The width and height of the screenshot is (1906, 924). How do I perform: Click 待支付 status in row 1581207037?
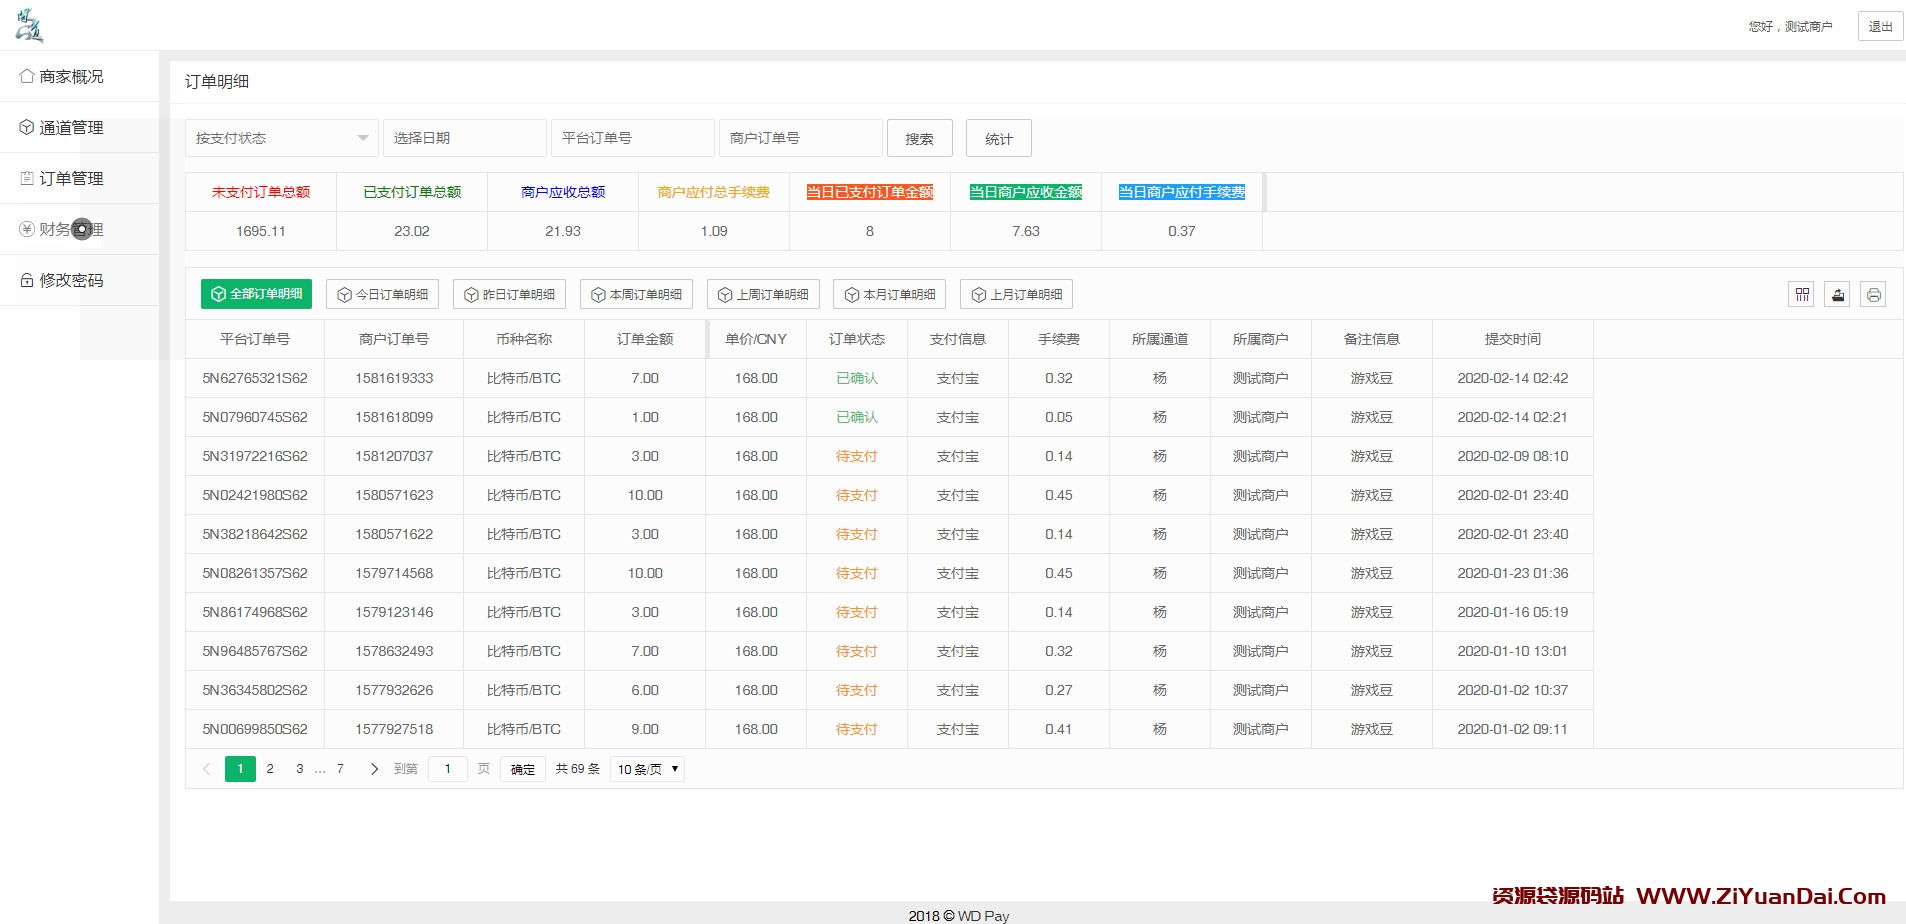pos(857,456)
